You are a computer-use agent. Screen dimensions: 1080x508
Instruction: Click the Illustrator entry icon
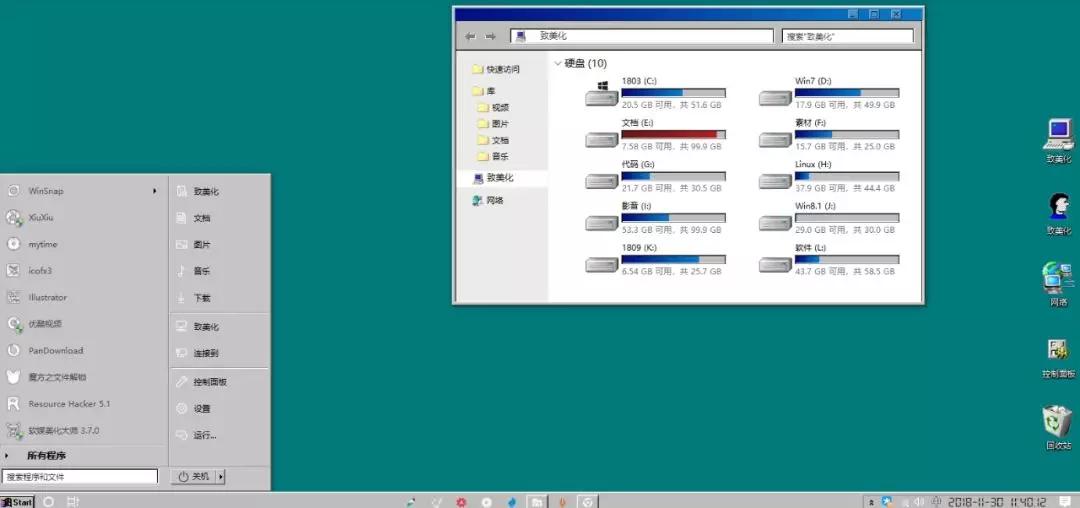pos(14,297)
